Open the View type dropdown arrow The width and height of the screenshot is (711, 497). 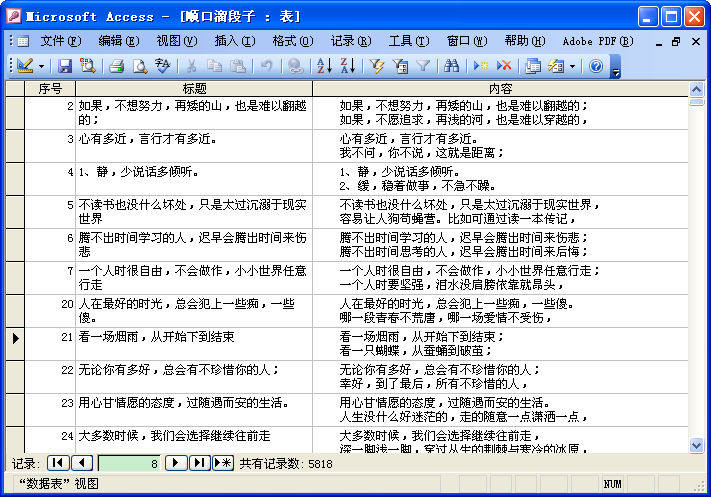click(41, 66)
